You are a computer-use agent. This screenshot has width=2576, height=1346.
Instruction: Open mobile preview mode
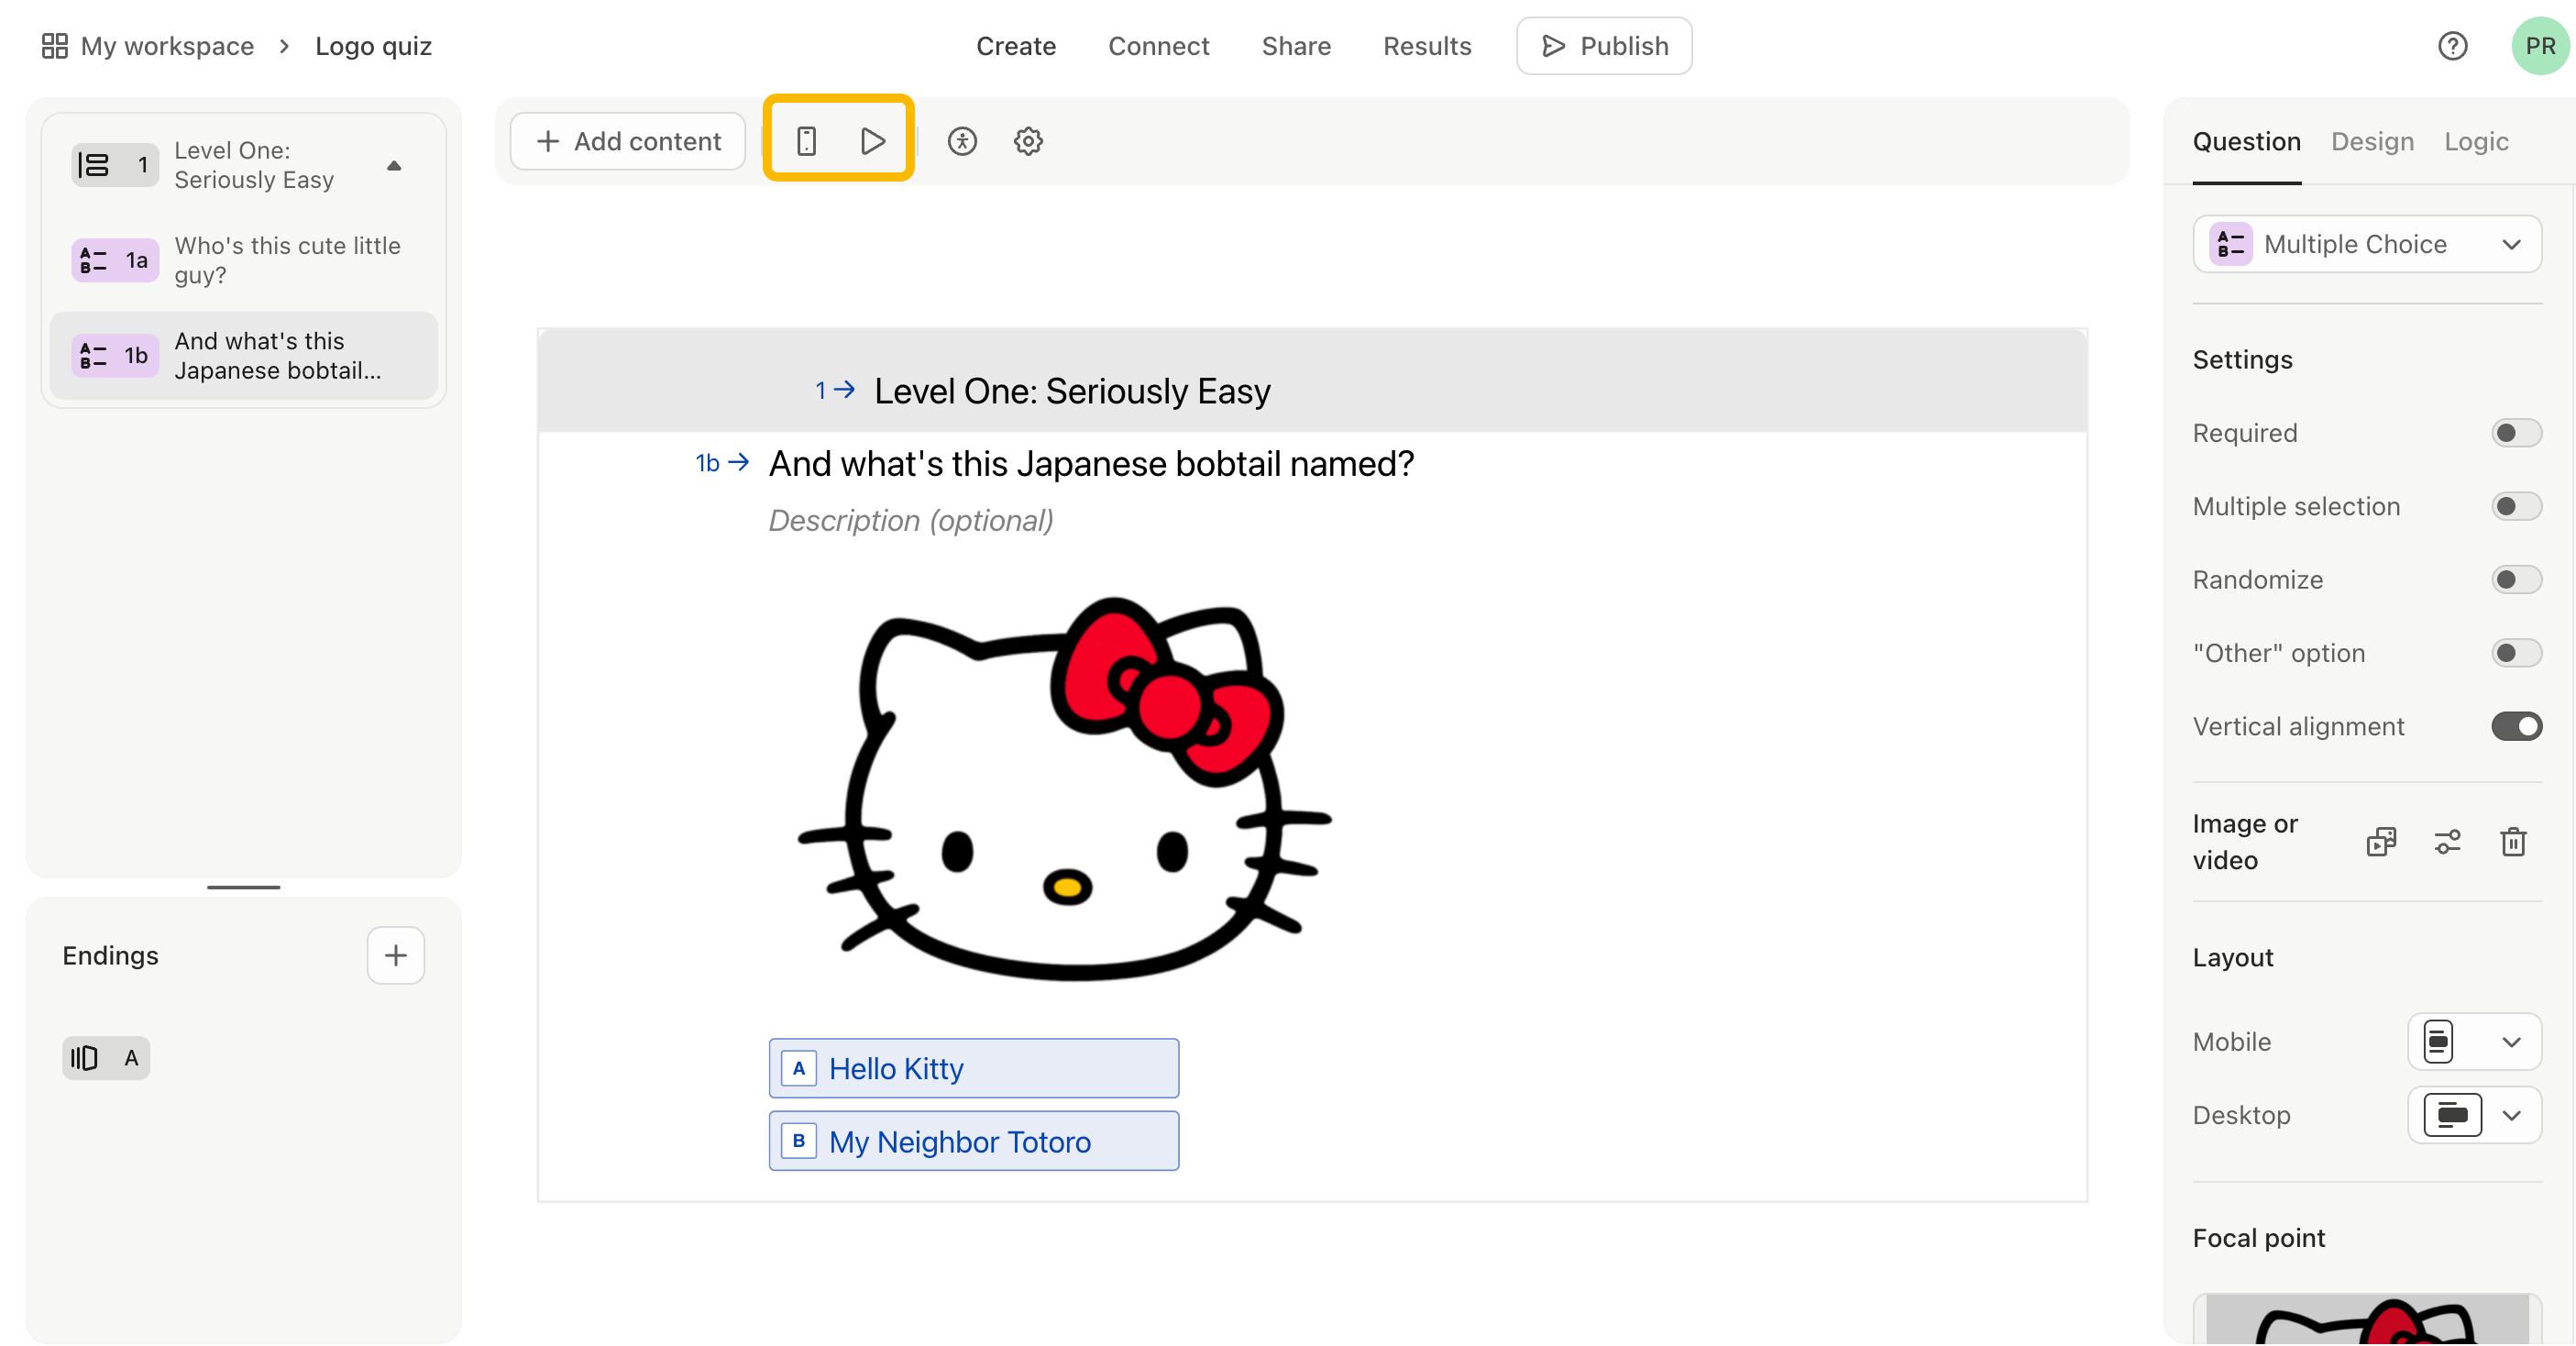coord(806,141)
